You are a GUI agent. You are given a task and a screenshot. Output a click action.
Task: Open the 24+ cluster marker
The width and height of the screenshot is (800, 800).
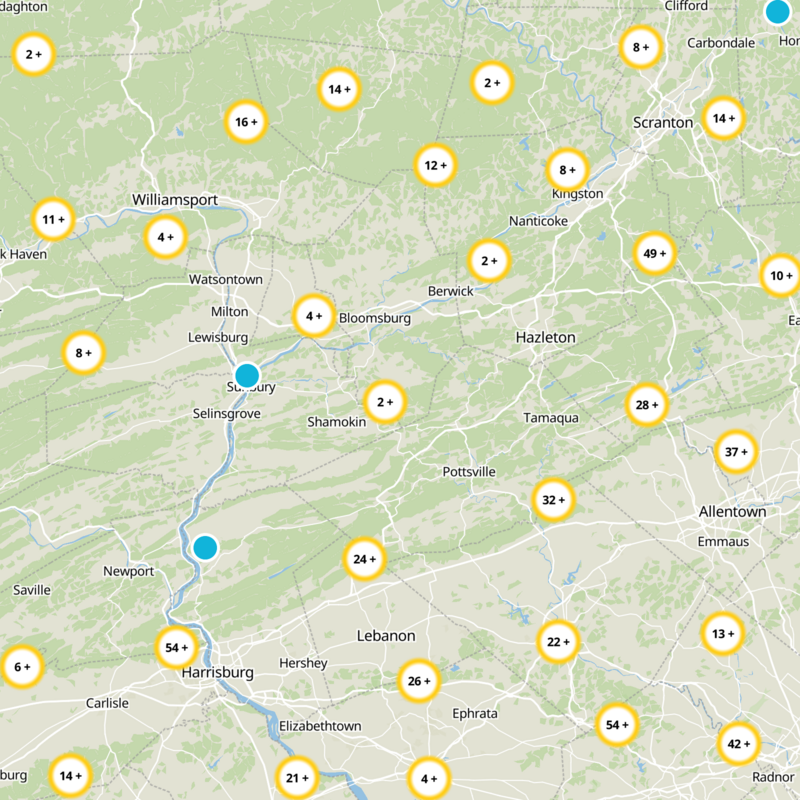[364, 559]
